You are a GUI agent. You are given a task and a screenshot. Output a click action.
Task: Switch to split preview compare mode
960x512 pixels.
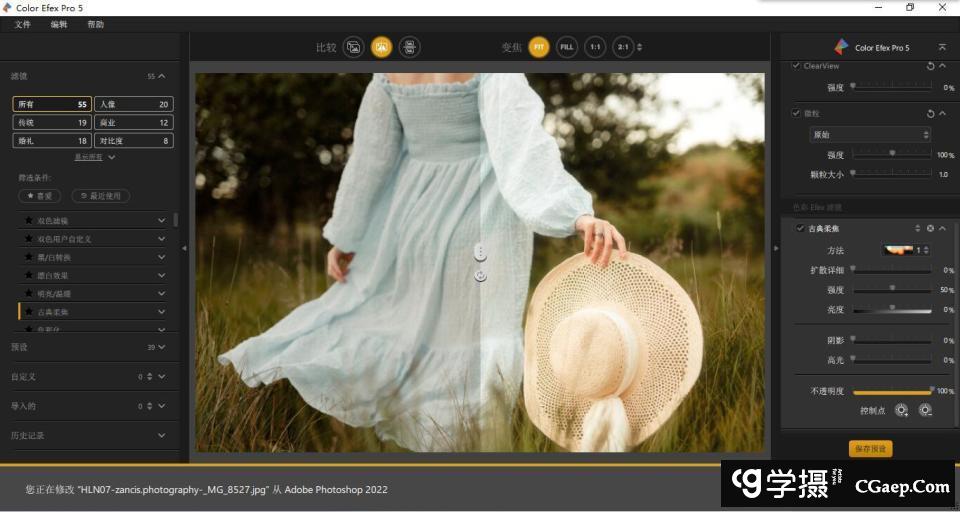[381, 47]
